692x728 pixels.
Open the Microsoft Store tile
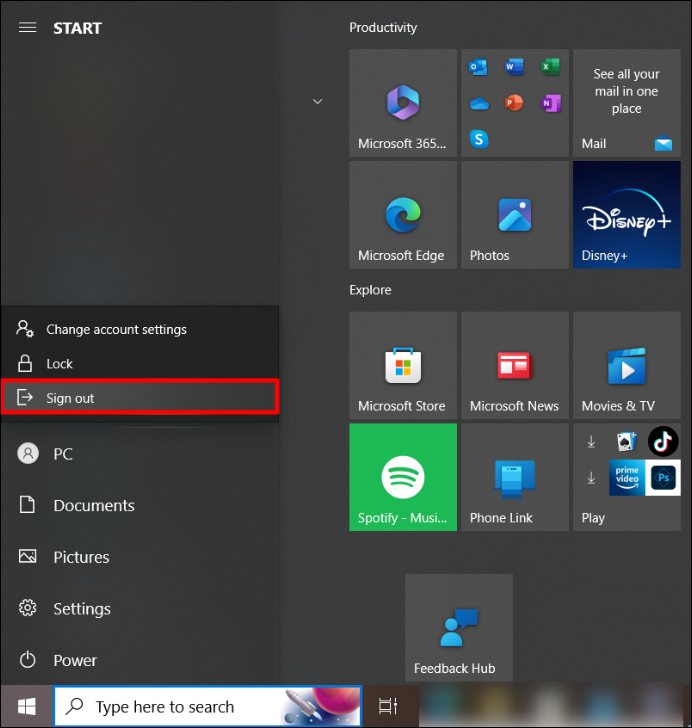(403, 365)
